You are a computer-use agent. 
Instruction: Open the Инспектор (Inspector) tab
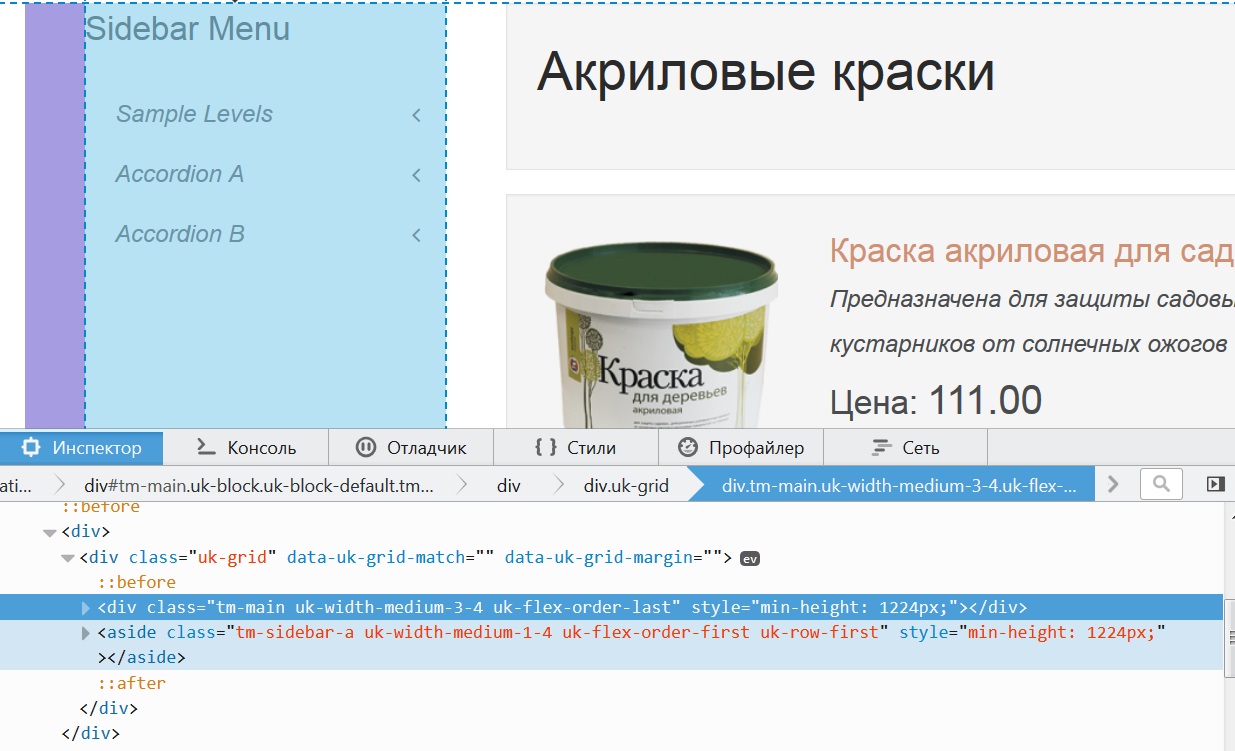(82, 448)
